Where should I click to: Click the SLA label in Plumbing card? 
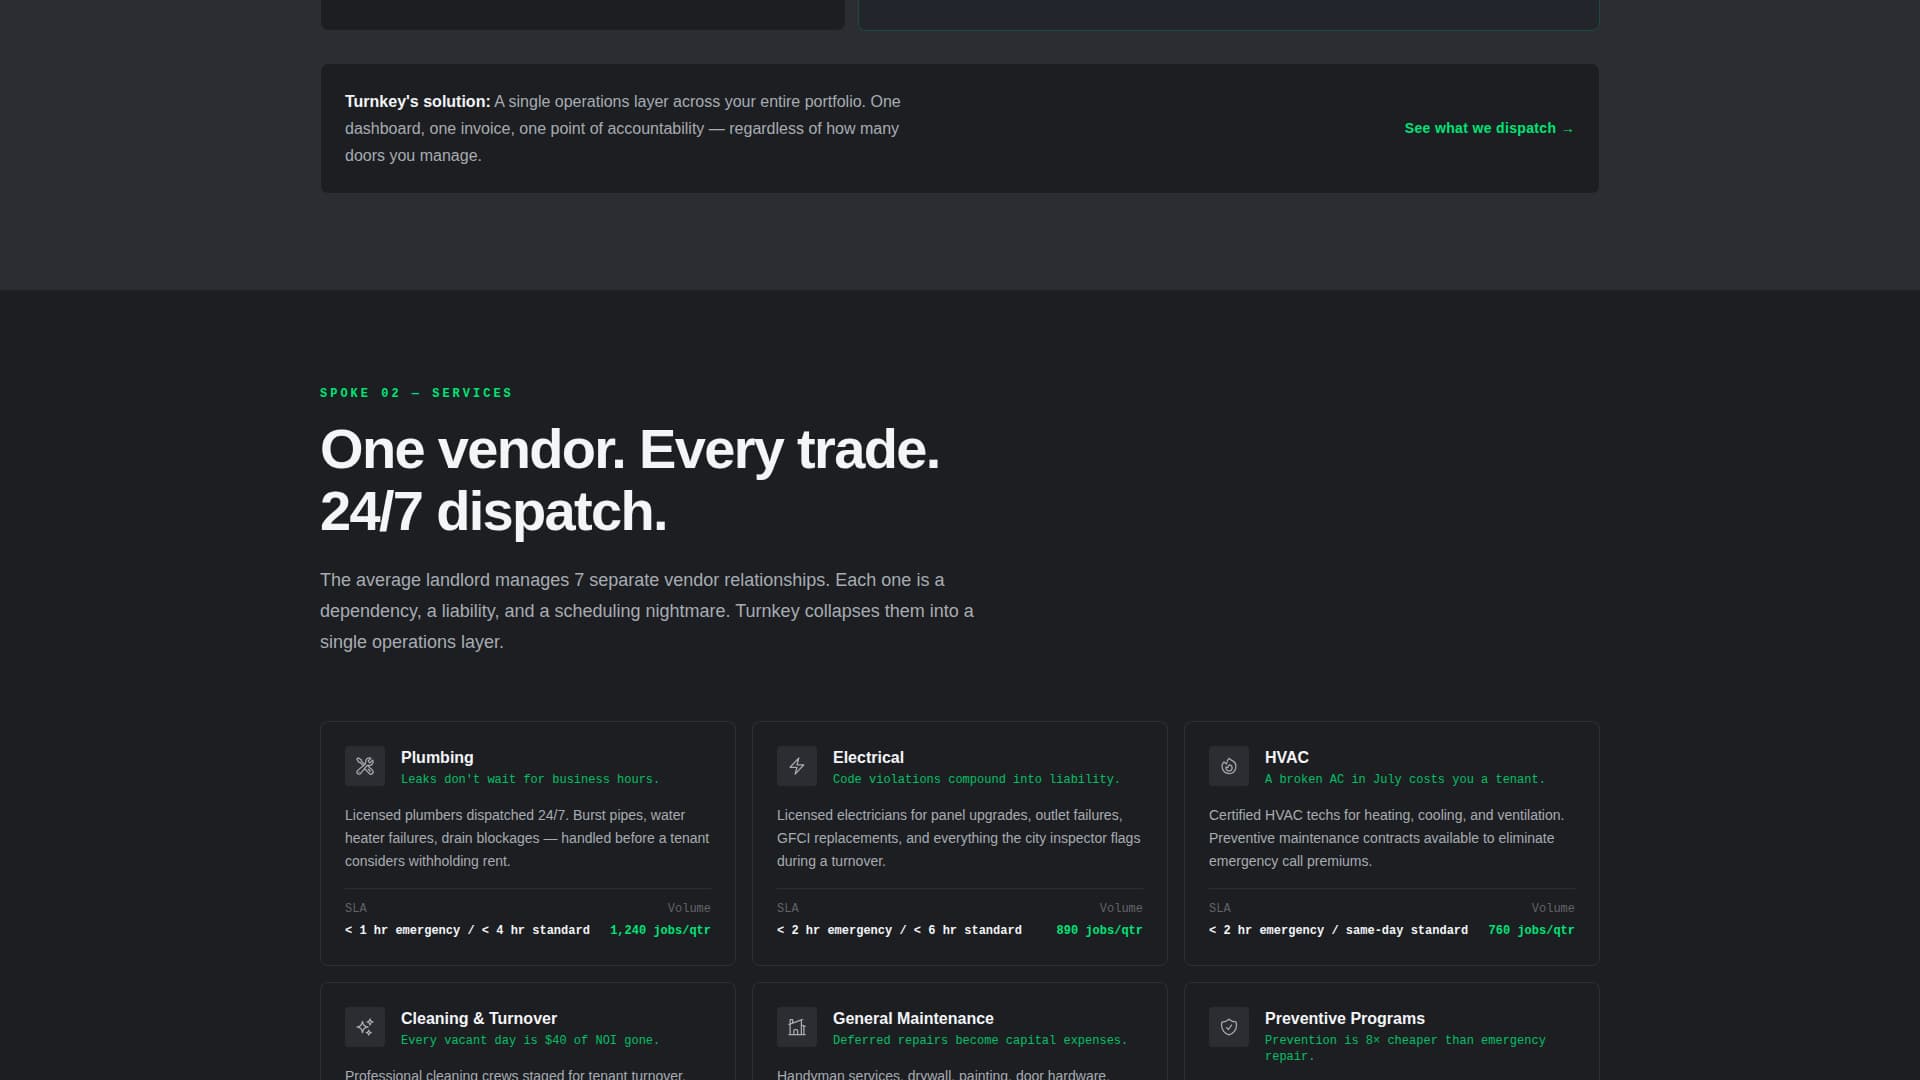(356, 908)
